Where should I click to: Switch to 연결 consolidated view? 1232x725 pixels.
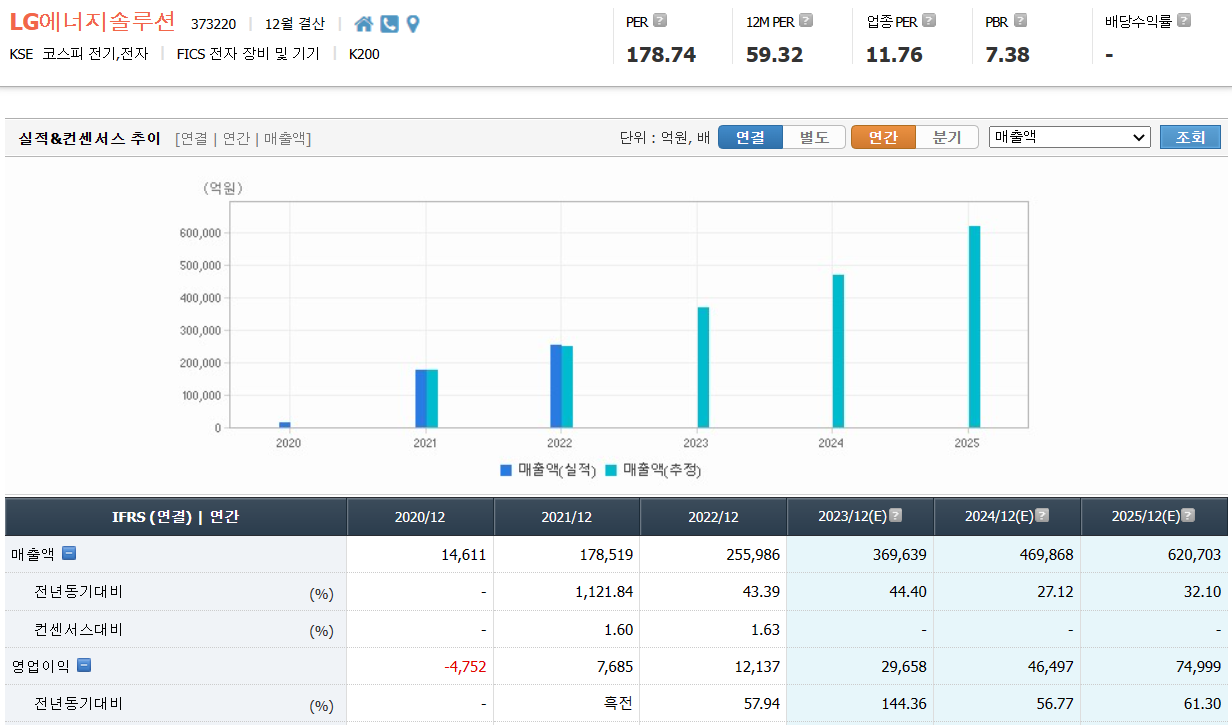pos(750,137)
